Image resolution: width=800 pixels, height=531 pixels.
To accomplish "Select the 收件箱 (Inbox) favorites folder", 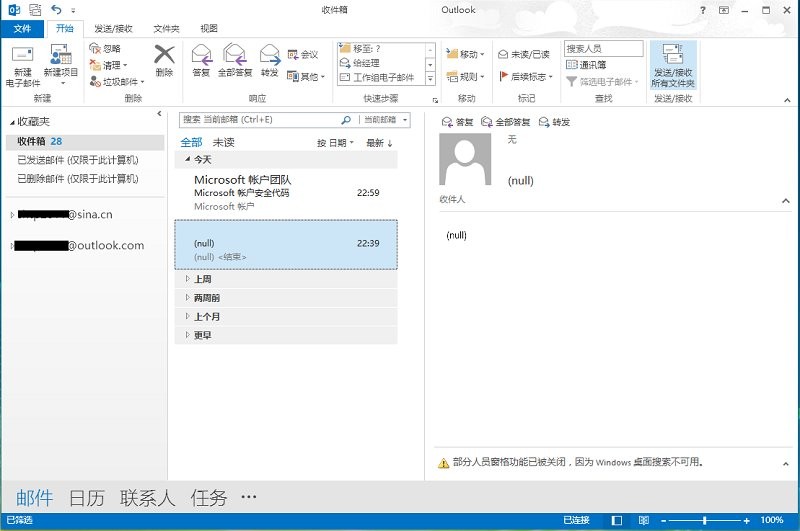I will 32,142.
